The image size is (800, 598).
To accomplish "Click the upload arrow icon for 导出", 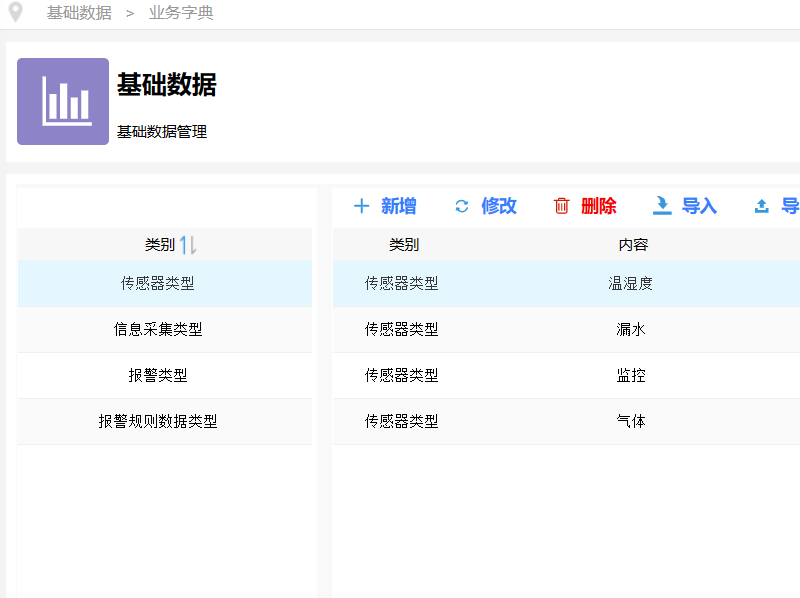I will click(762, 206).
